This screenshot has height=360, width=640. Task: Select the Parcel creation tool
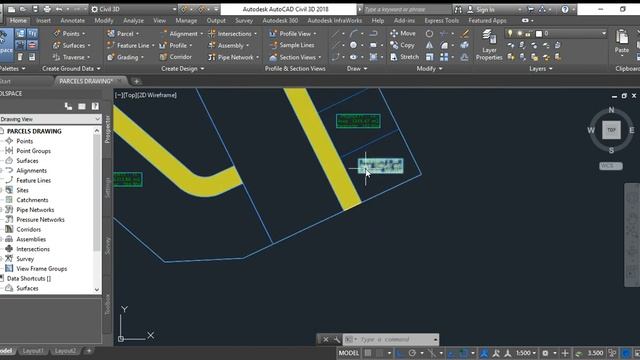point(122,33)
